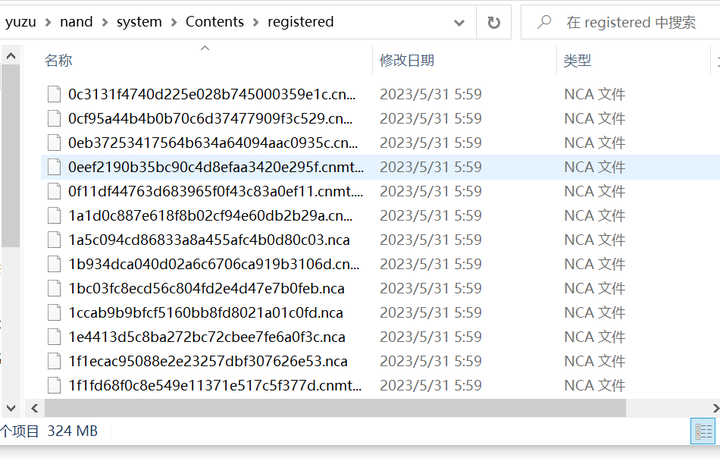Sort by the 修改日期 column header
Screen dimensions: 720x461
pyautogui.click(x=407, y=60)
